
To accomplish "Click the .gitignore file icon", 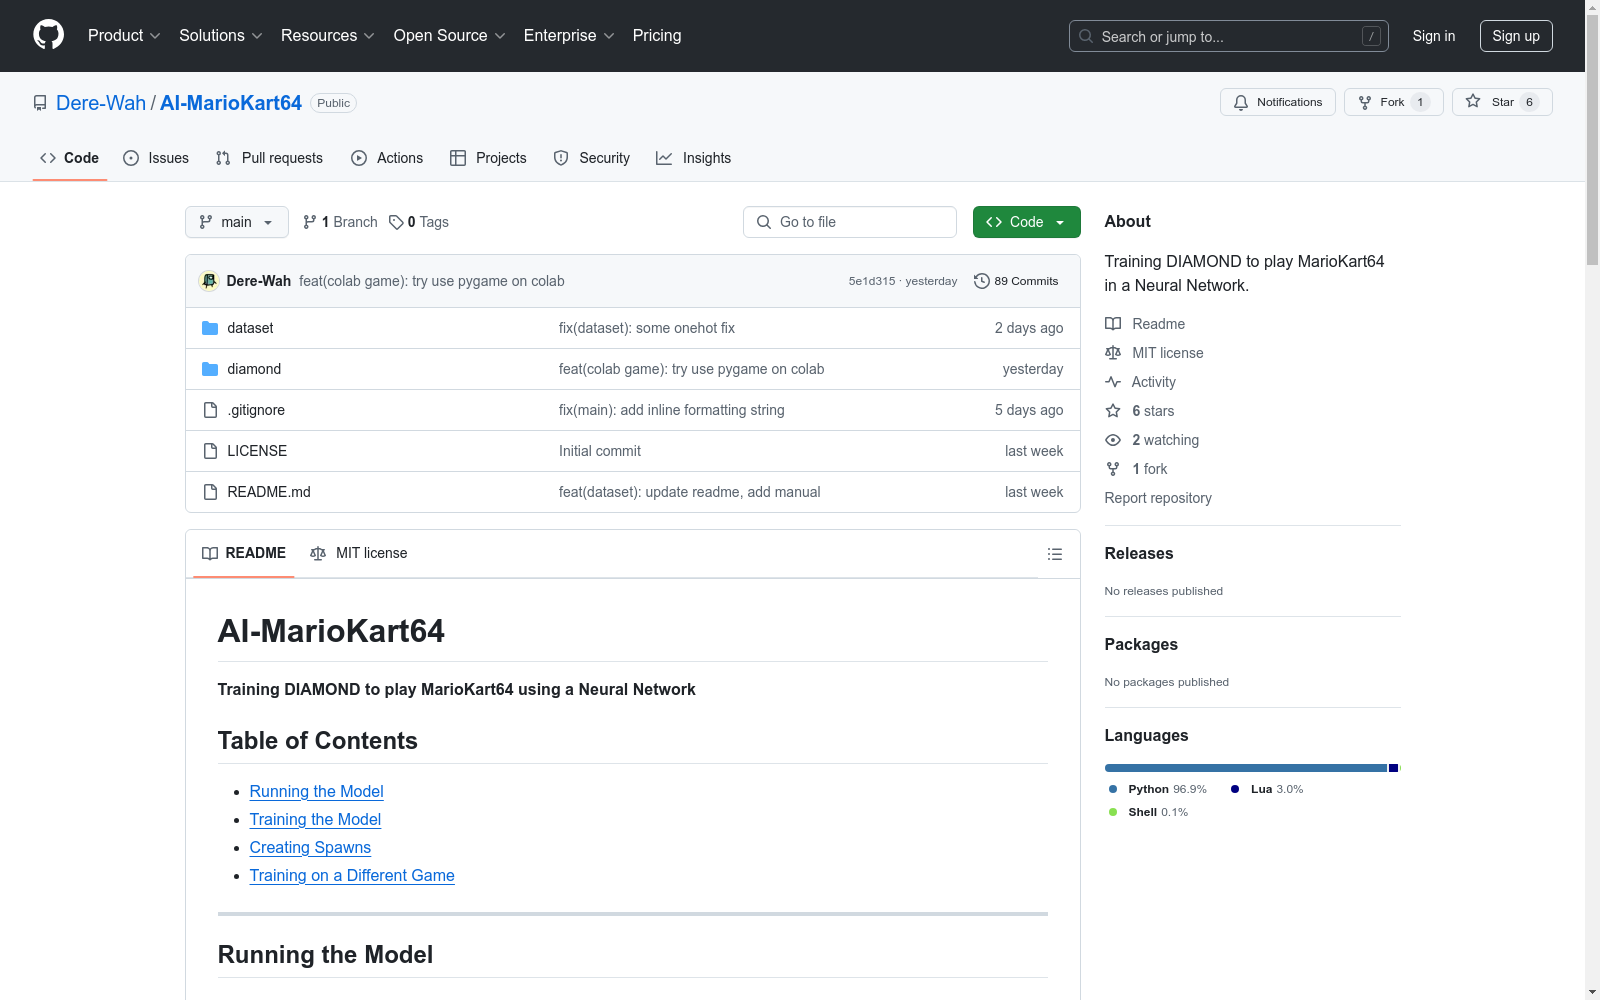I will (210, 410).
